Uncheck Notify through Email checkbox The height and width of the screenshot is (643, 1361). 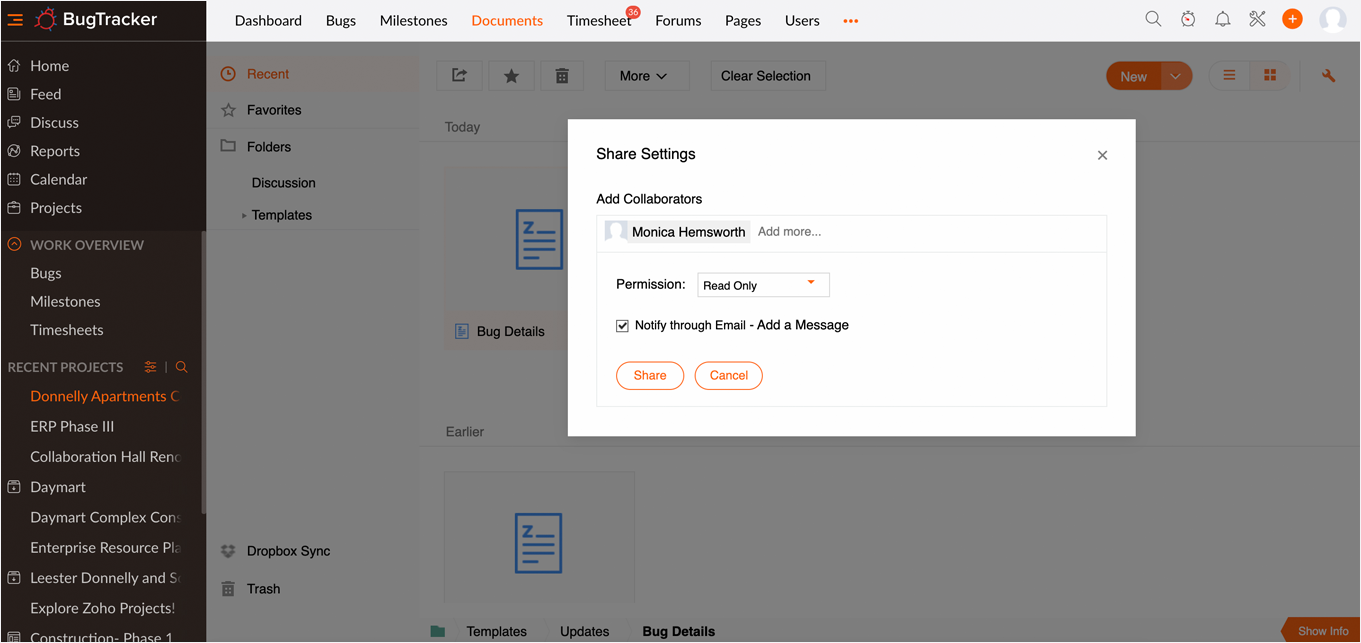[x=622, y=326]
